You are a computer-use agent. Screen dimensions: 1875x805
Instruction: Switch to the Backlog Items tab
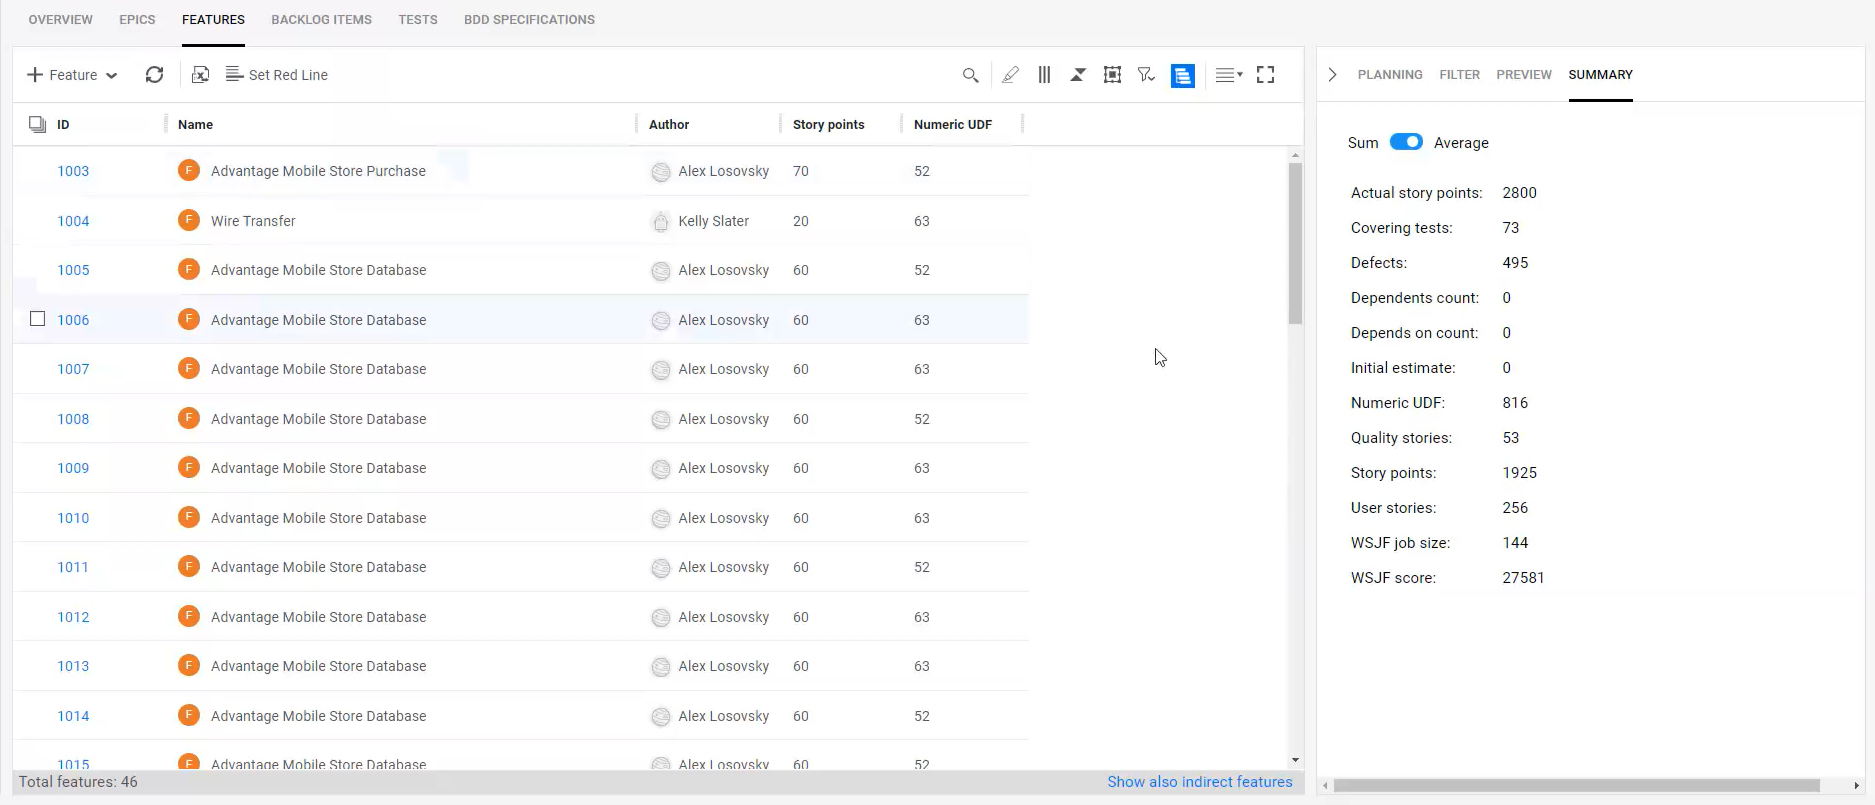point(321,20)
